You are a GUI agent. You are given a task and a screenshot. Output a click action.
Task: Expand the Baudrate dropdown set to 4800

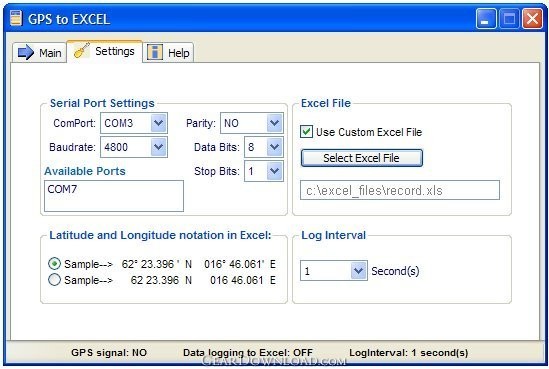click(x=158, y=147)
